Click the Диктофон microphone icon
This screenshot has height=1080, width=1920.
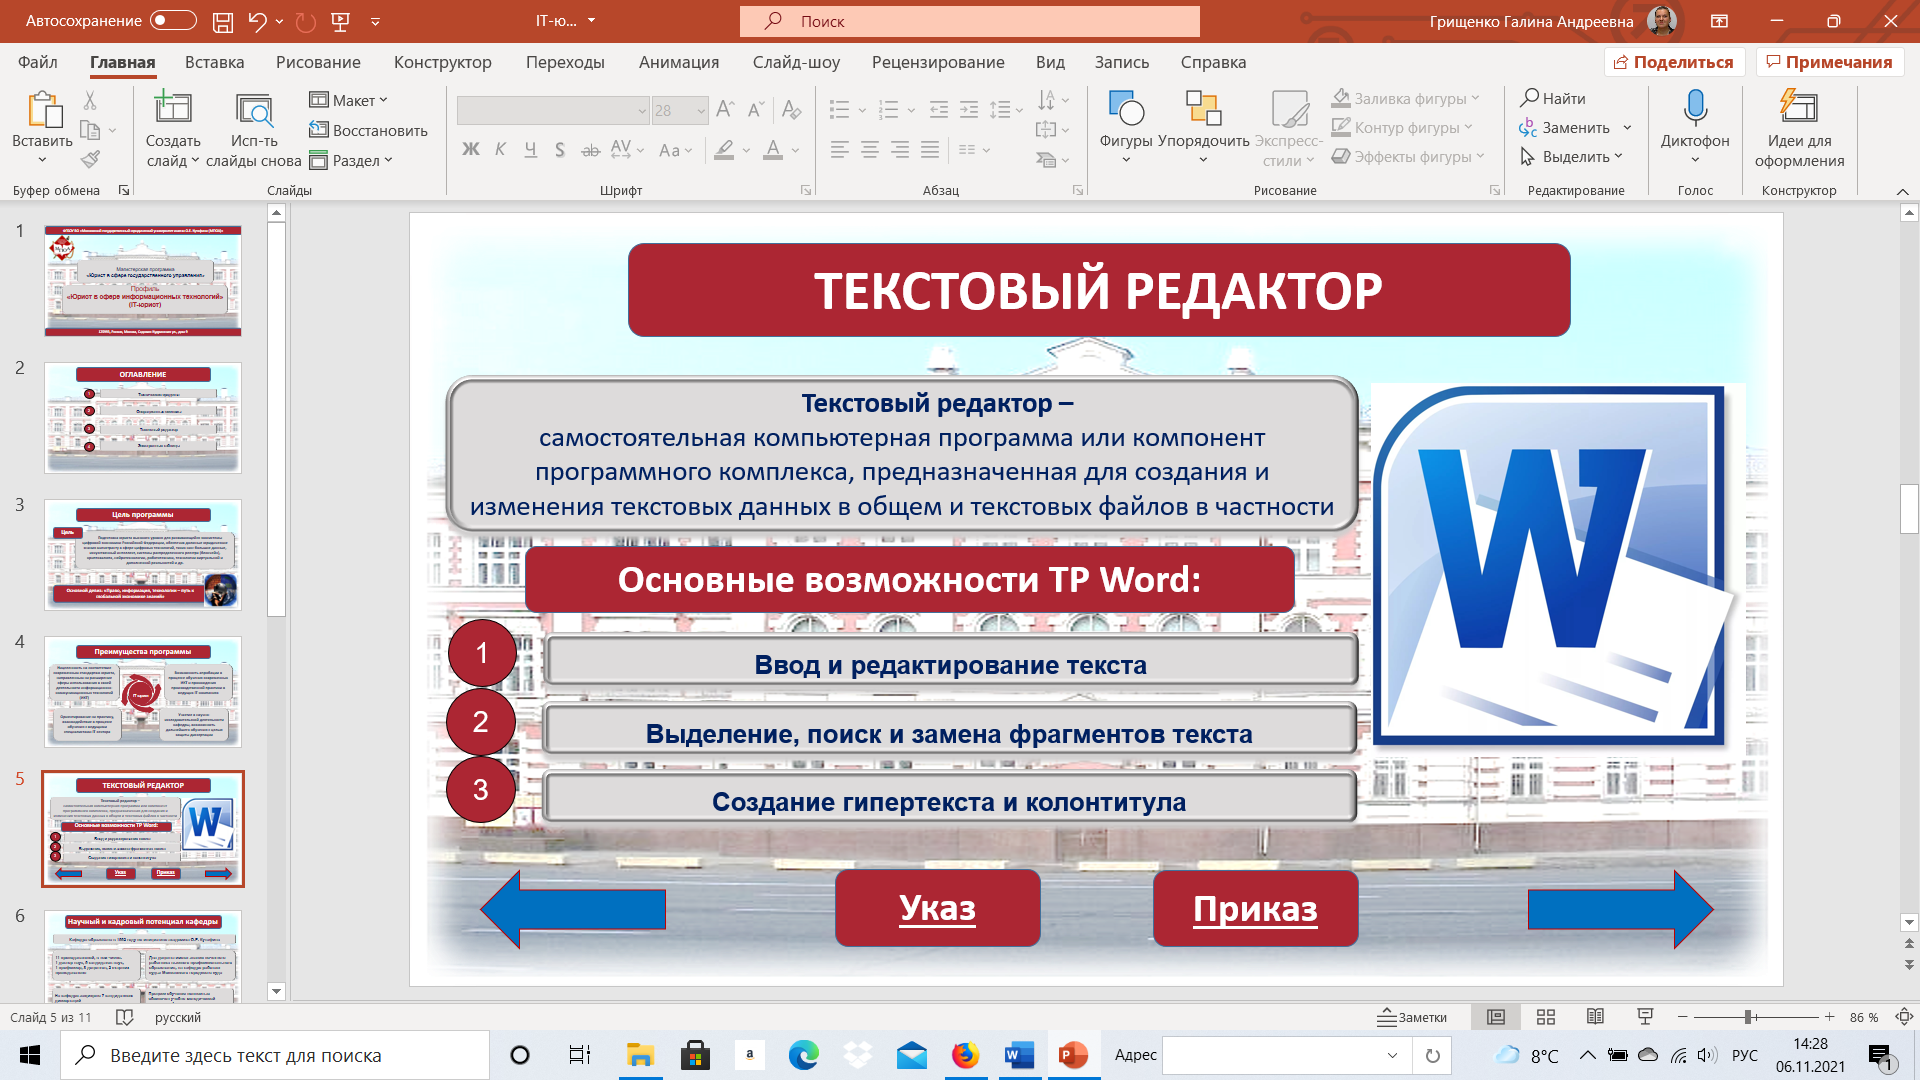click(x=1695, y=108)
